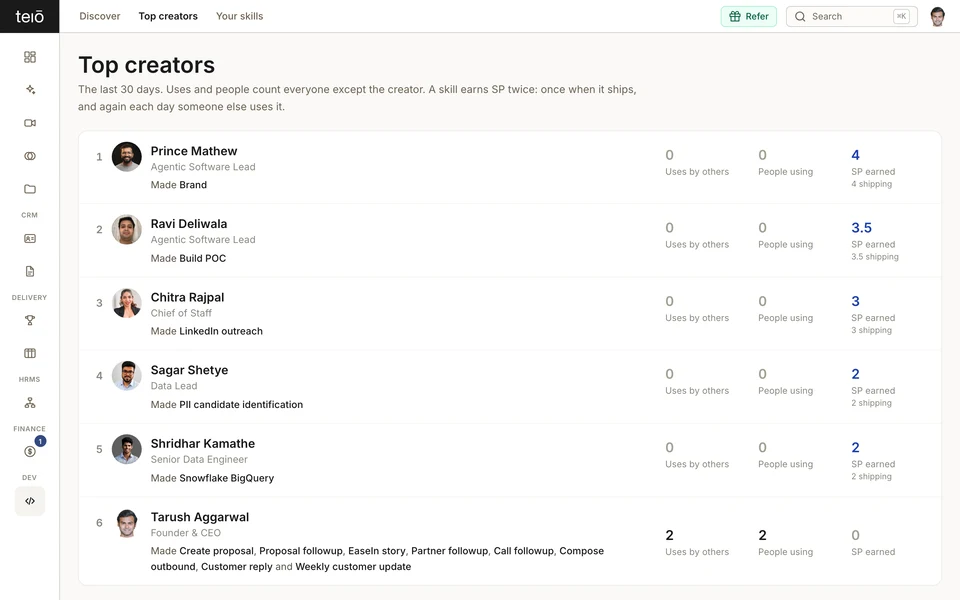The height and width of the screenshot is (600, 960).
Task: Open Sagar Shetye's profile photo
Action: coord(127,376)
